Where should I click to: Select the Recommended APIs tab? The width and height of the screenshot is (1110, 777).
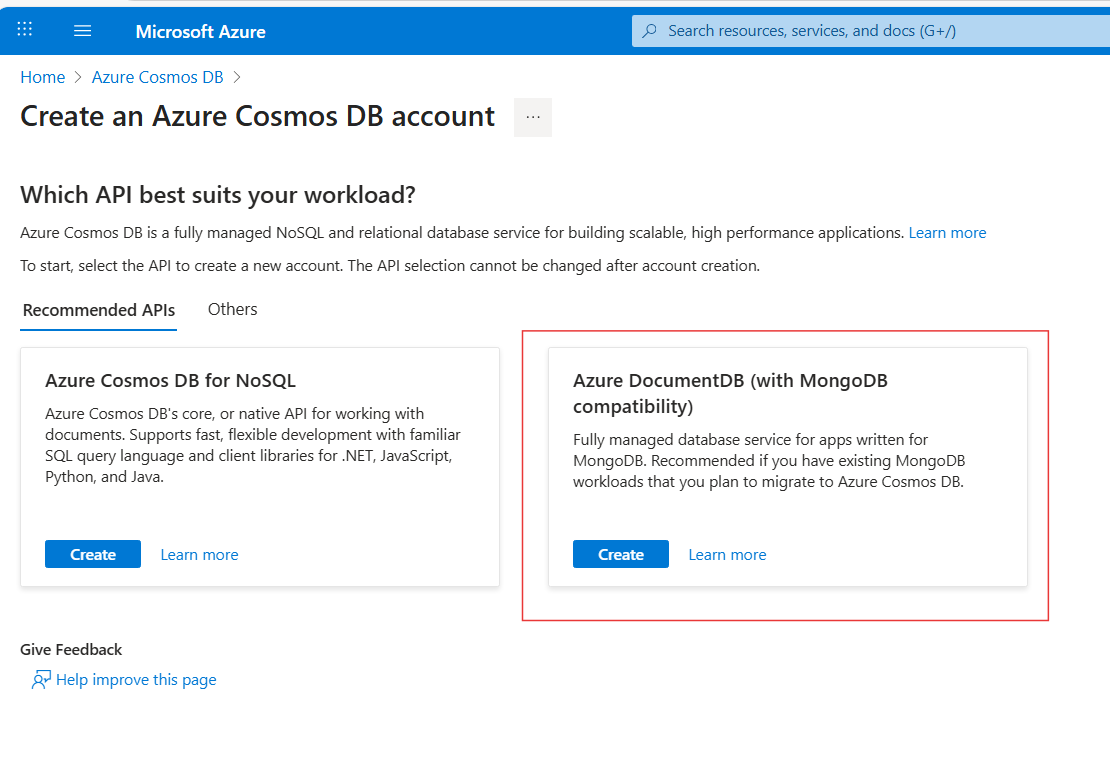(x=99, y=310)
